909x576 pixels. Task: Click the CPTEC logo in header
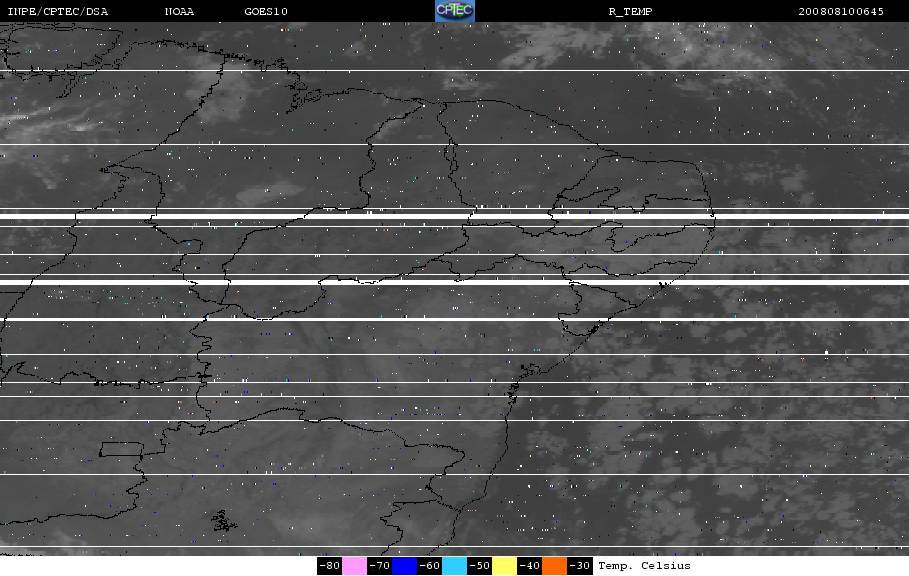coord(454,11)
